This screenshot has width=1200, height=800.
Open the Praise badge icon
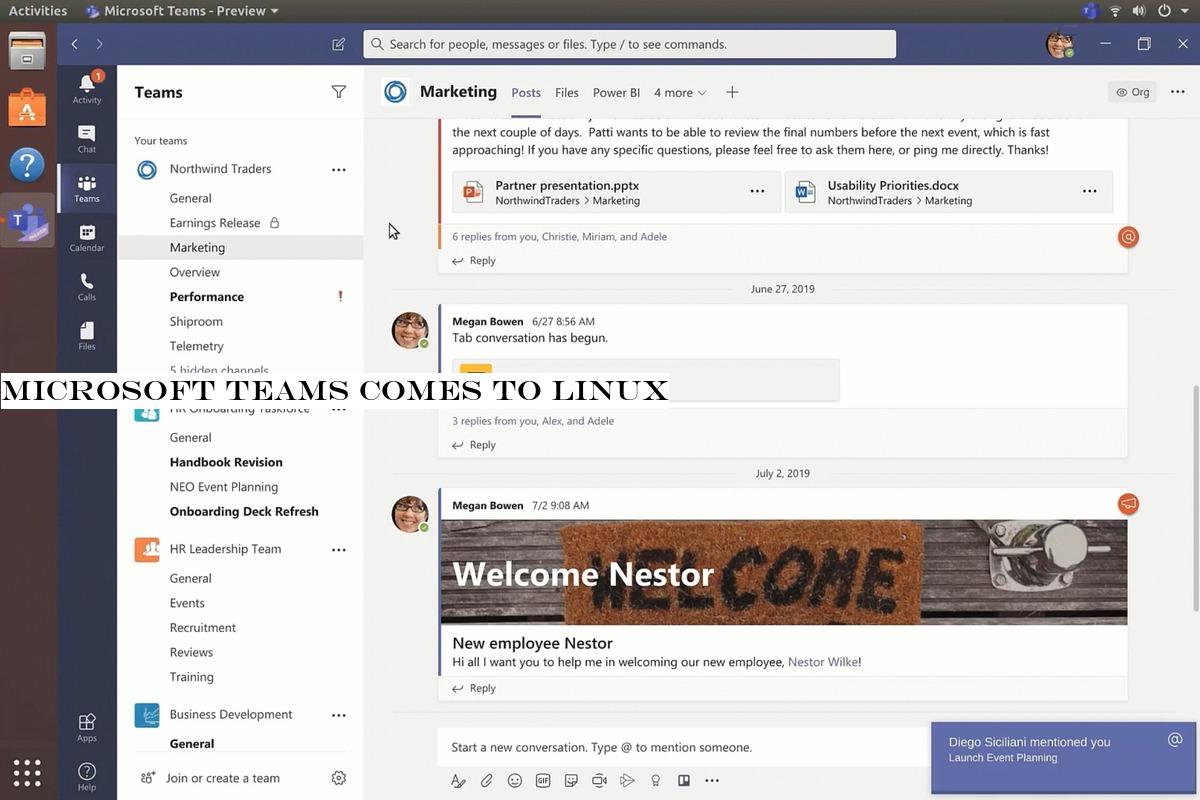click(656, 781)
